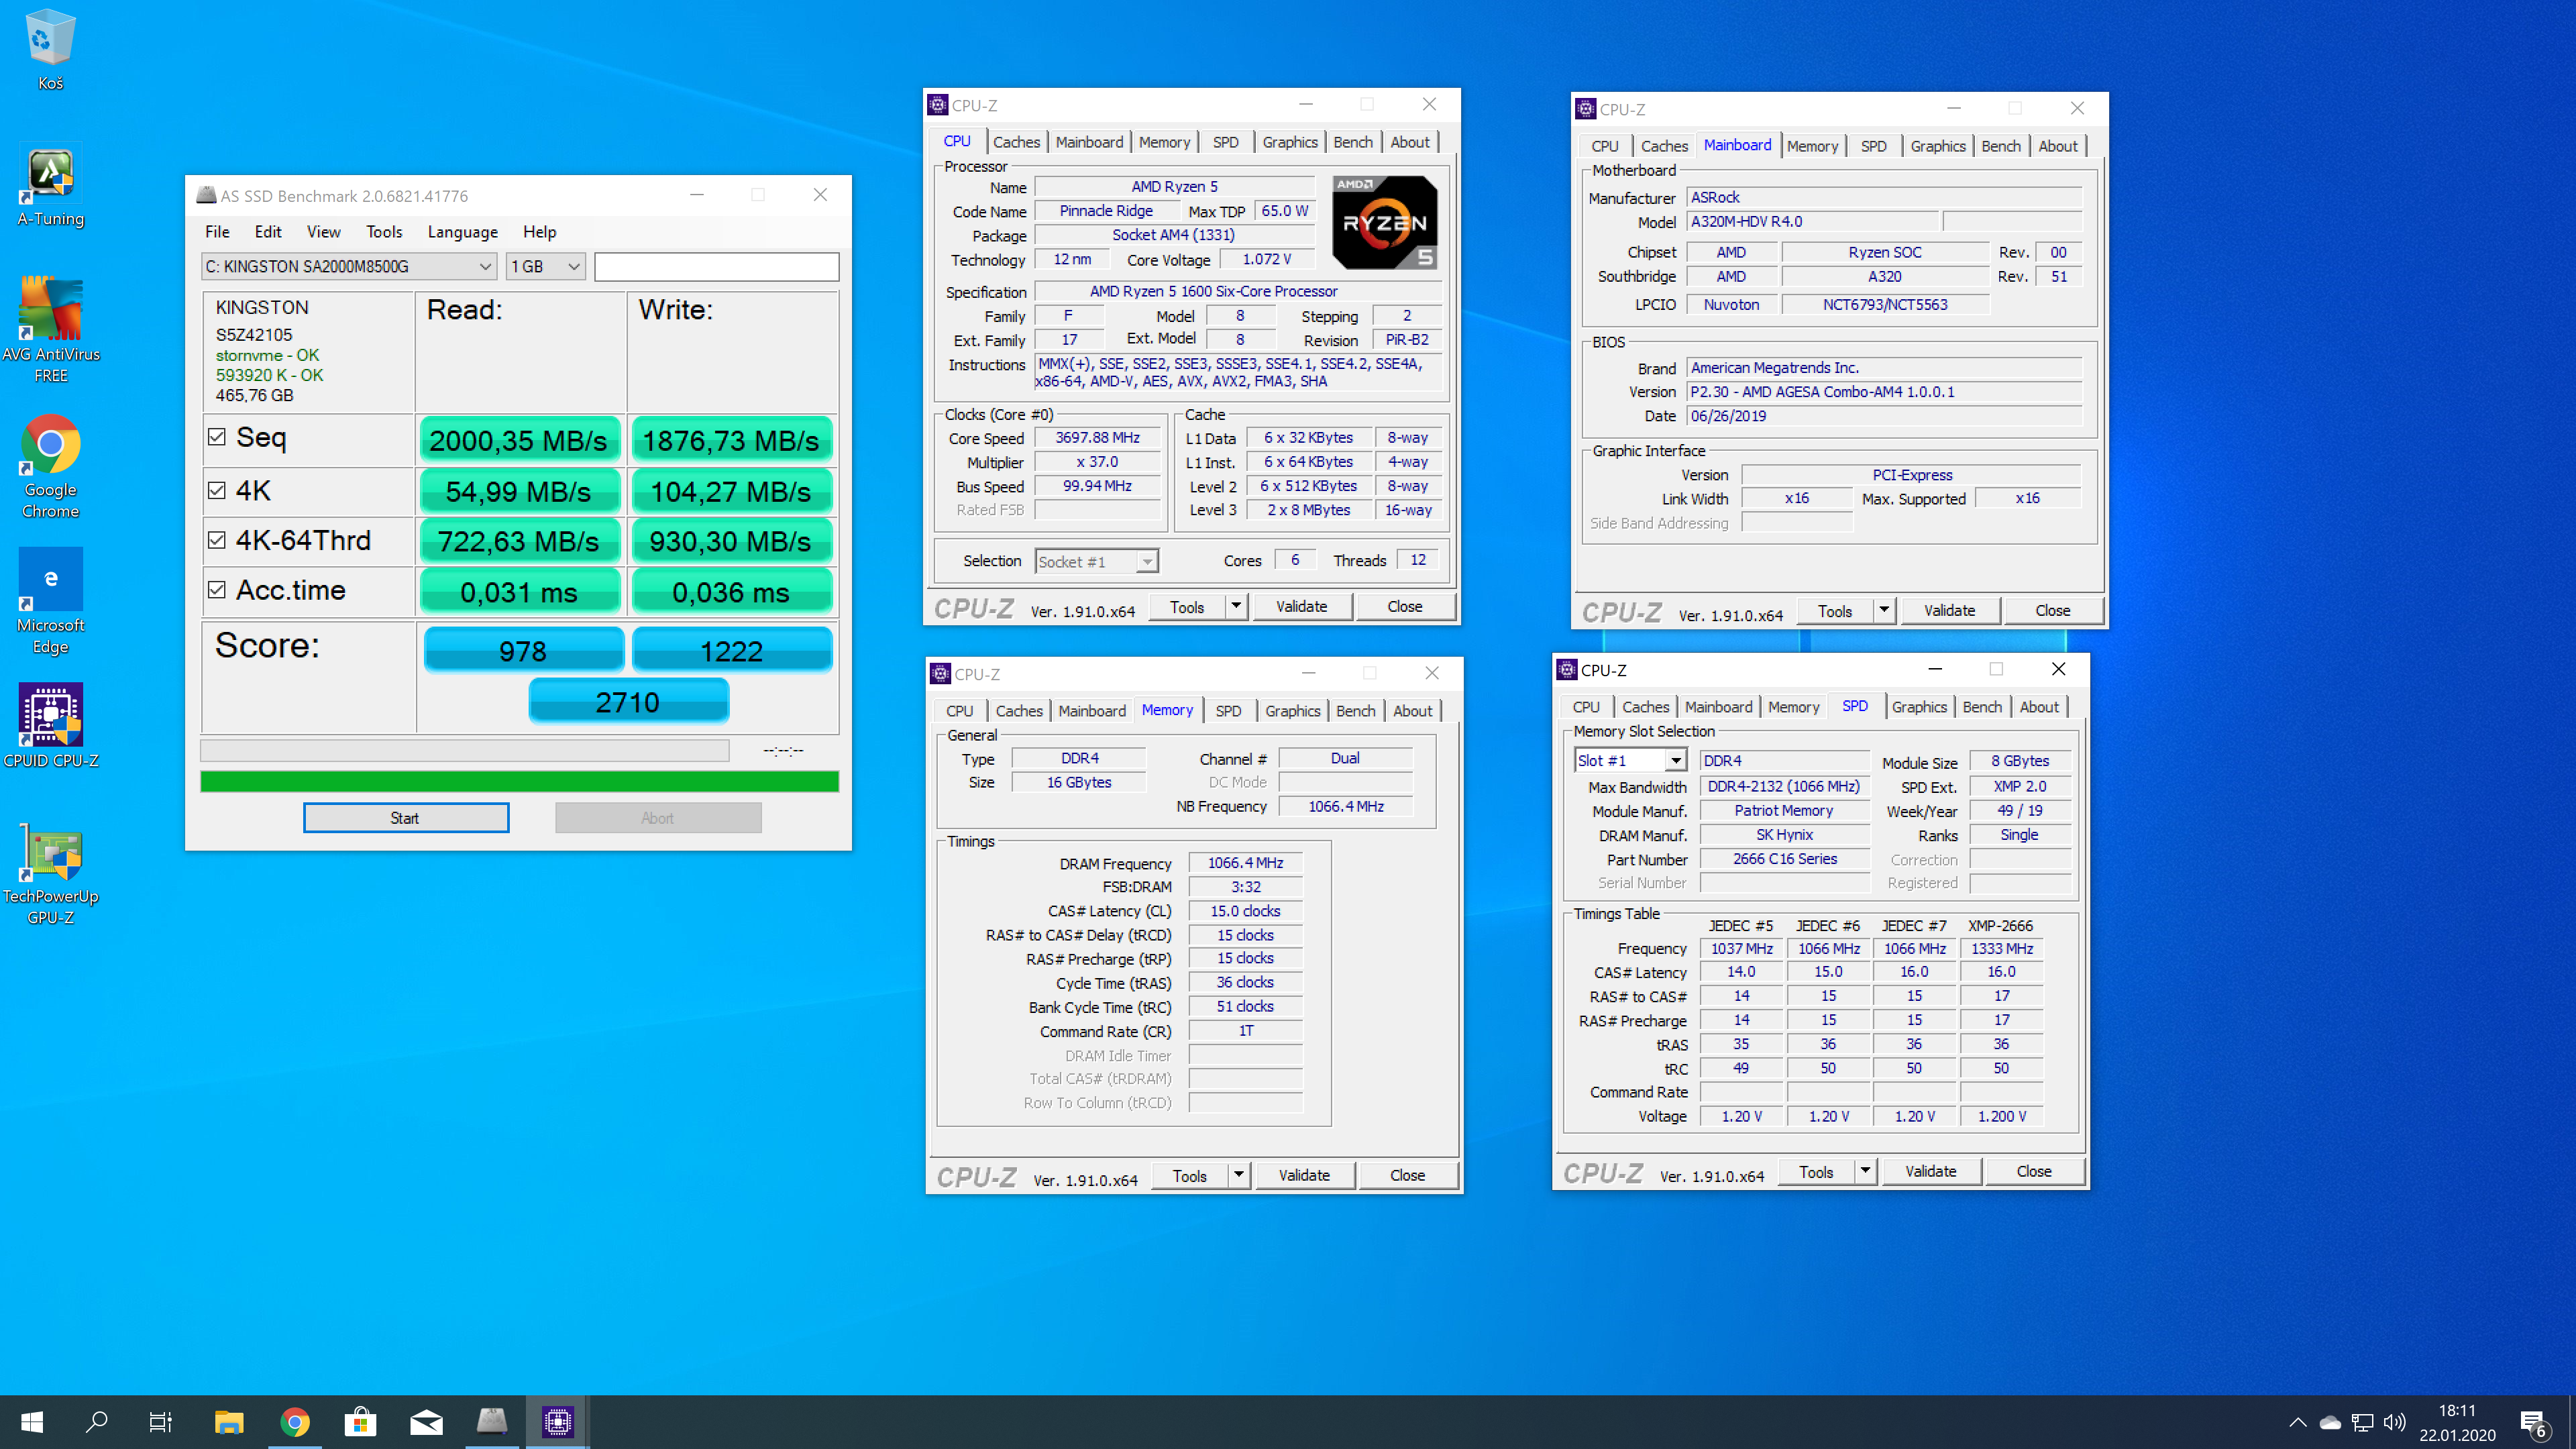Switch to Bench tab in Memory window
Screen dimensions: 2576x1449
pos(1355,711)
